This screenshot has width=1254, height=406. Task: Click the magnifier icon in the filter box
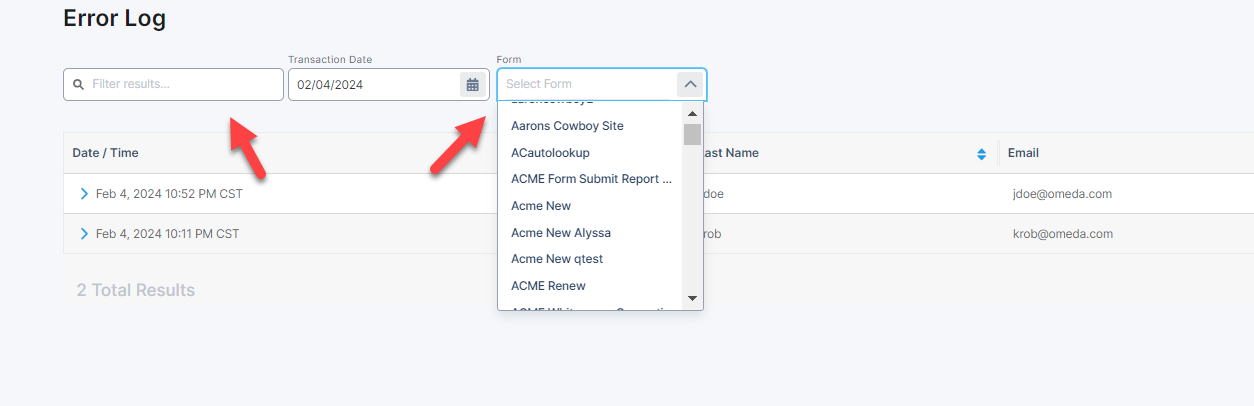(78, 85)
